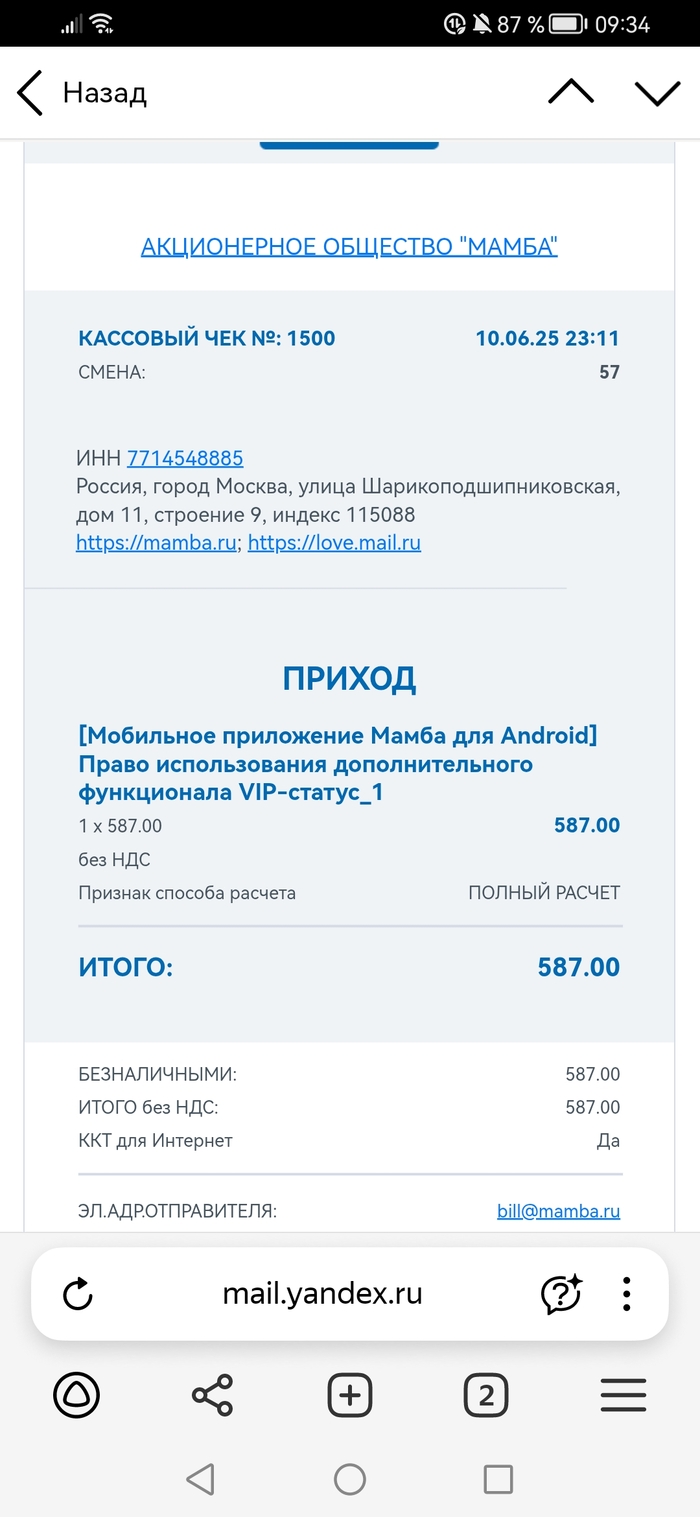700x1517 pixels.
Task: Go to previous message with up chevron
Action: [x=571, y=93]
